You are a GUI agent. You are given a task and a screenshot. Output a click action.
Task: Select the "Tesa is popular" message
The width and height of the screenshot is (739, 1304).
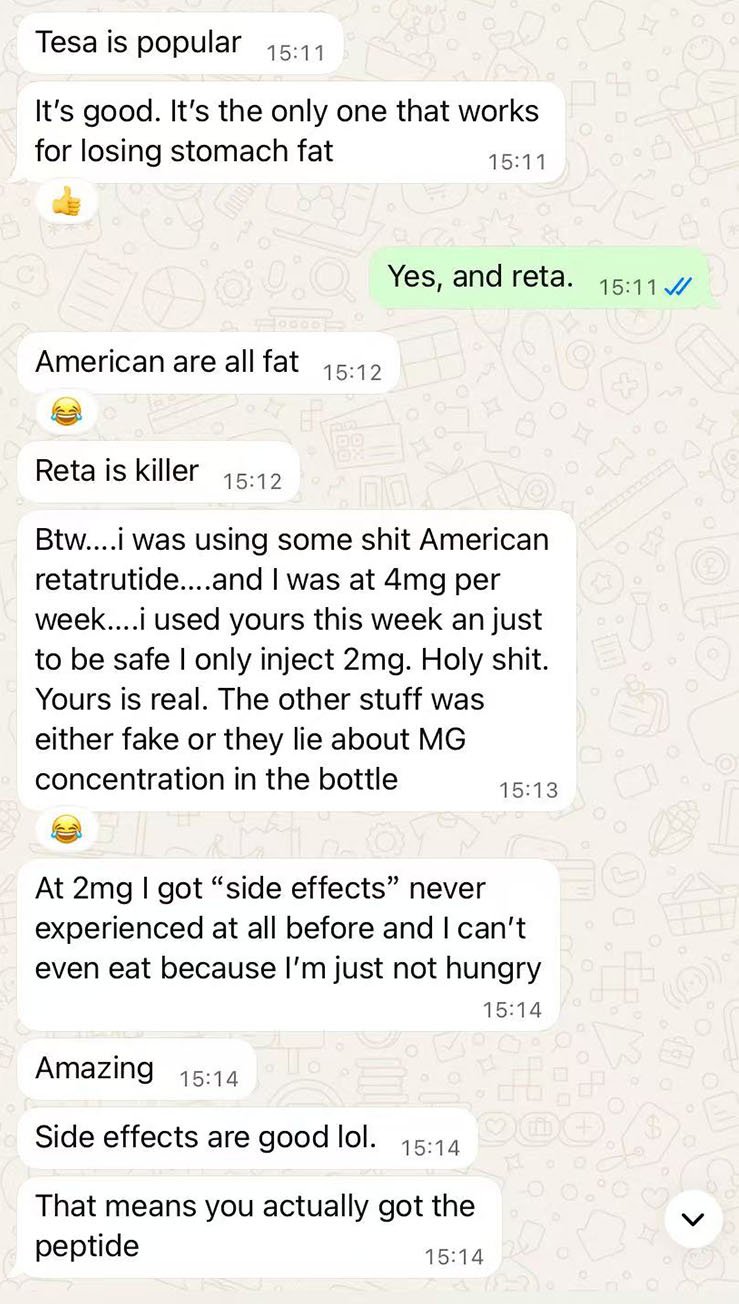[180, 44]
